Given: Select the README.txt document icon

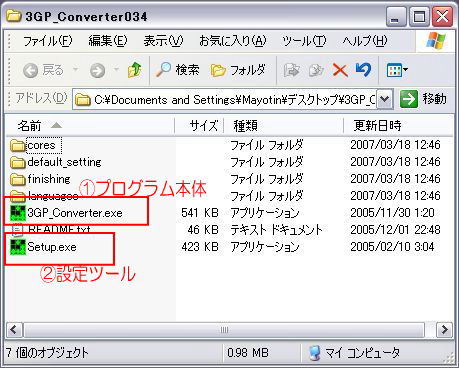Looking at the screenshot, I should (18, 229).
